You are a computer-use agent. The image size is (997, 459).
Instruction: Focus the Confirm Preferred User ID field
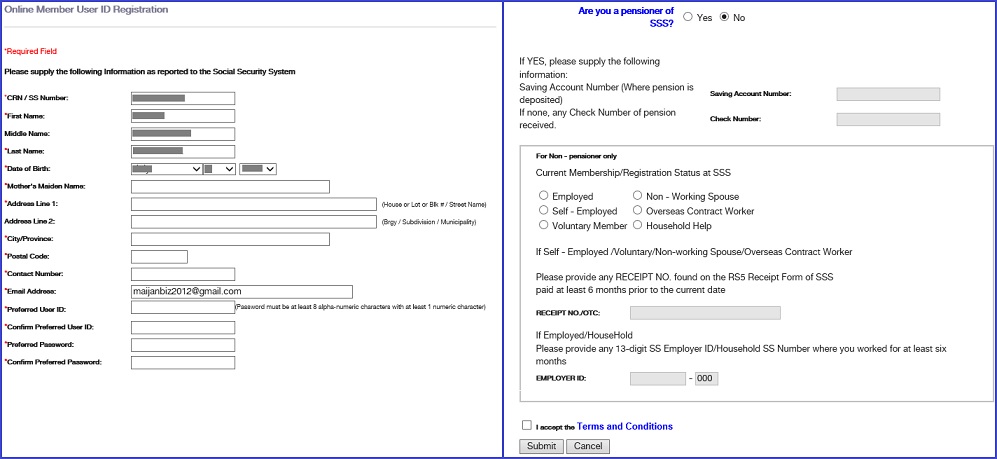point(183,327)
